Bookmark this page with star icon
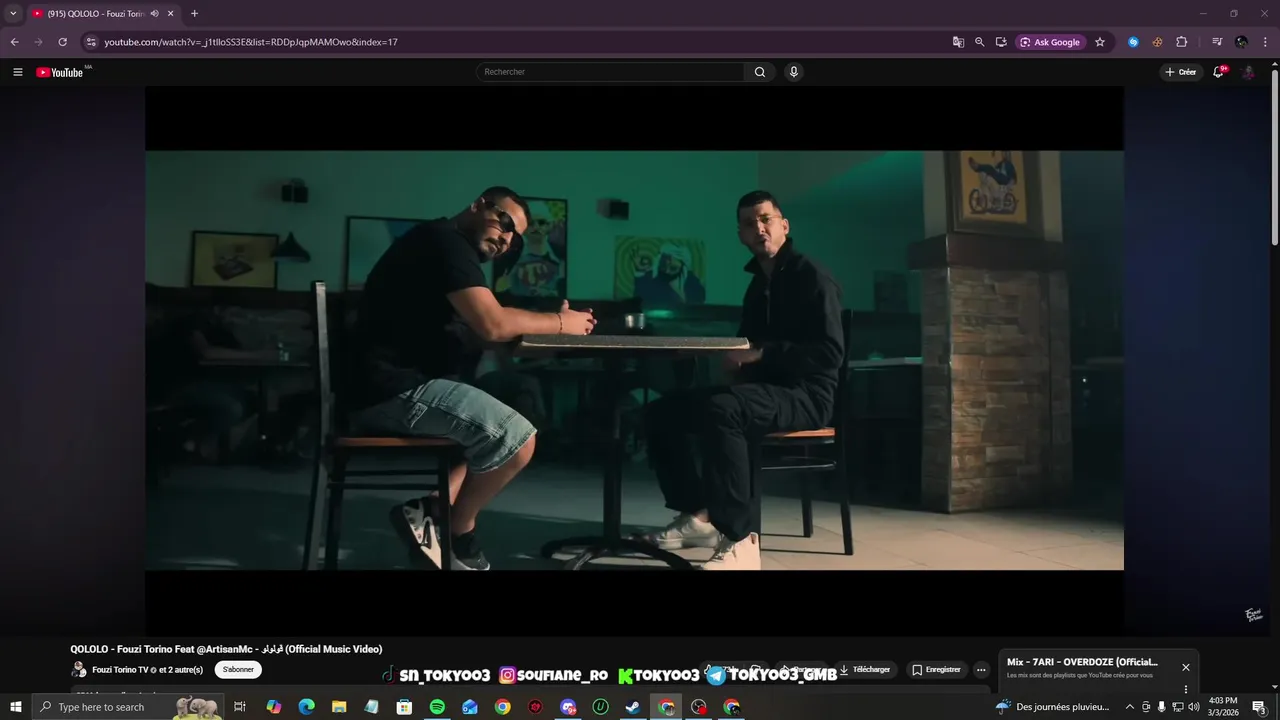 click(1100, 42)
